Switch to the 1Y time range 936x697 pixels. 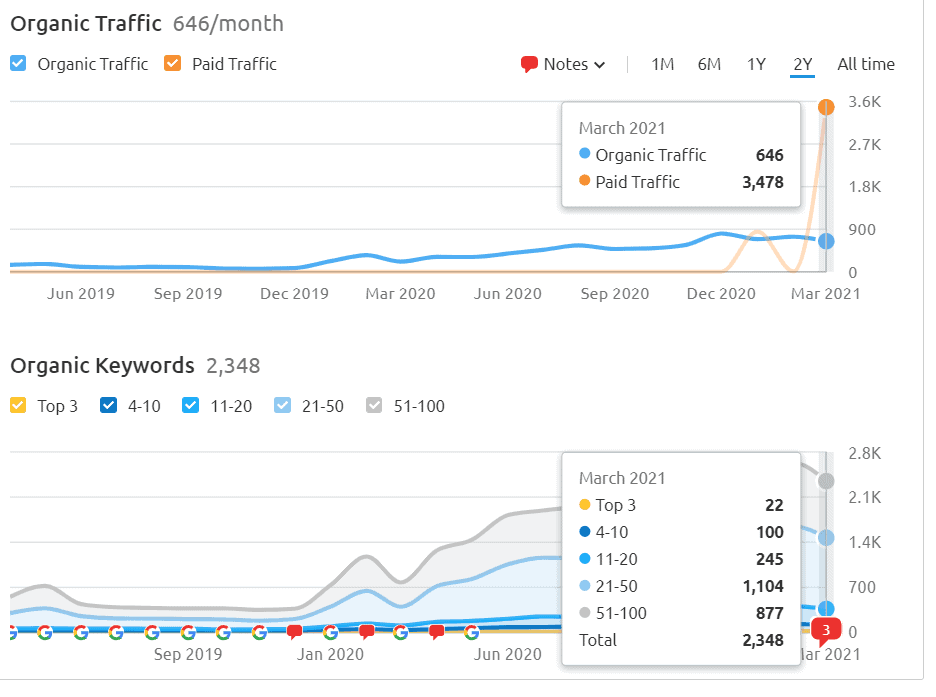pos(756,64)
